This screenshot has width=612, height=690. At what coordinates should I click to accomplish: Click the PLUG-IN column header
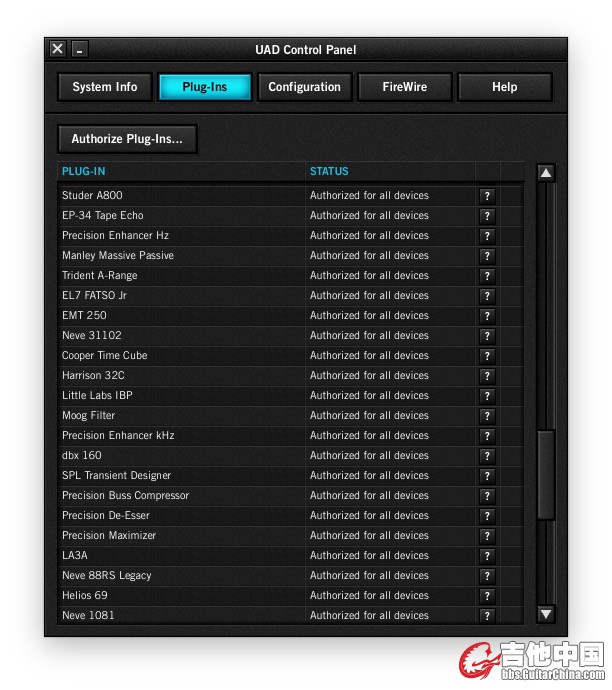coord(84,171)
